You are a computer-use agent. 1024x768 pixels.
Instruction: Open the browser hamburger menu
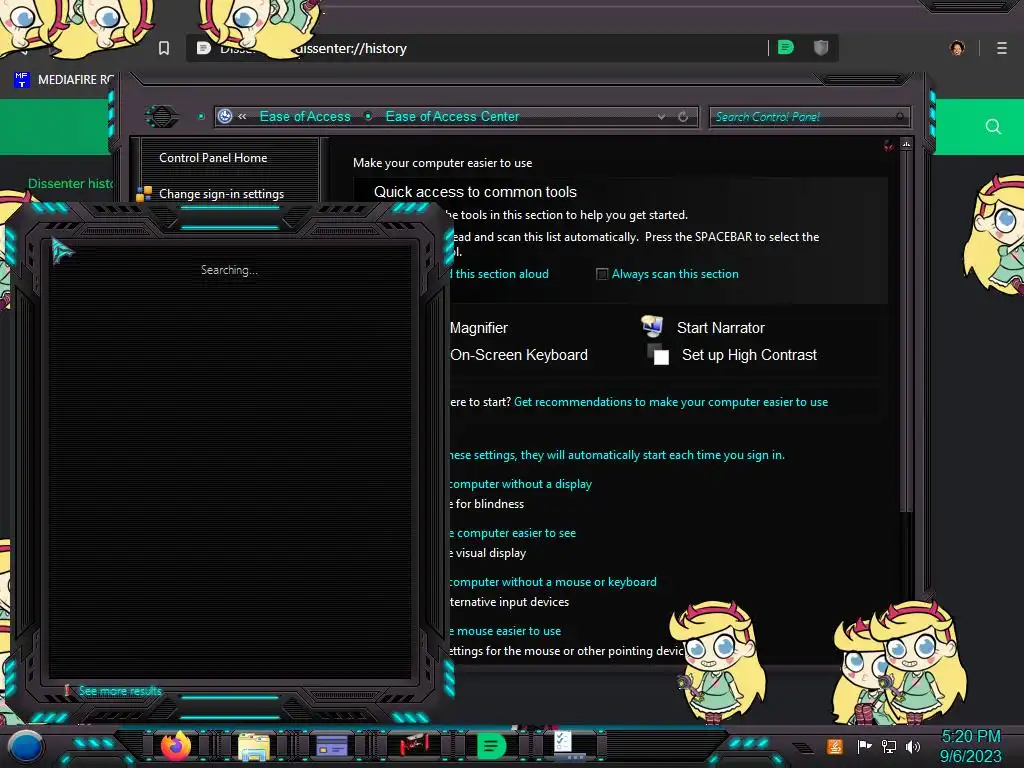tap(1002, 48)
